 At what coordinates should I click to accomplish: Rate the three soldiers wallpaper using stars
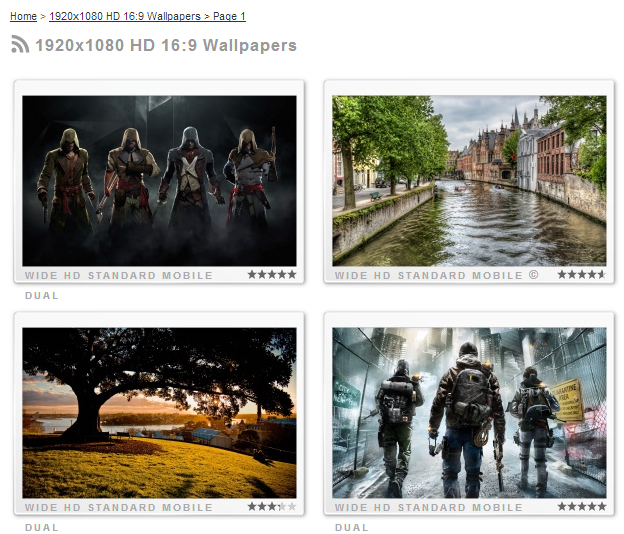tap(582, 507)
